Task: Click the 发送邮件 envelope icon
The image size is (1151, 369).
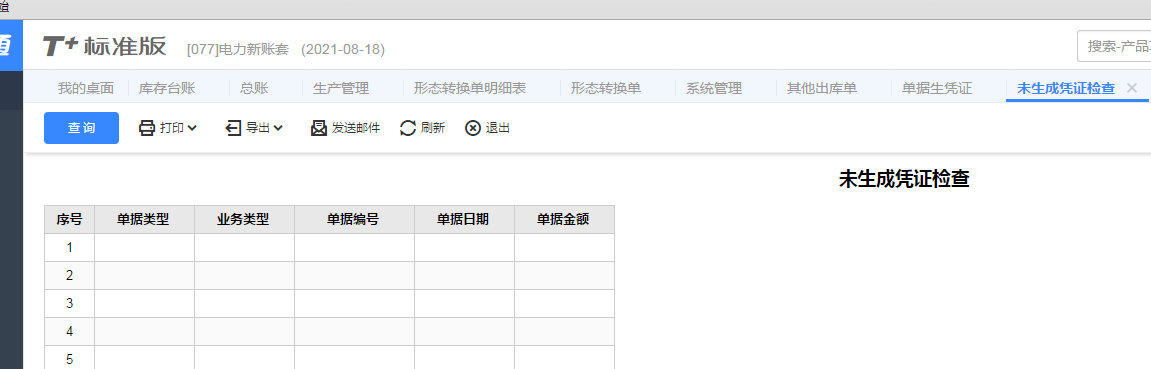Action: click(319, 128)
